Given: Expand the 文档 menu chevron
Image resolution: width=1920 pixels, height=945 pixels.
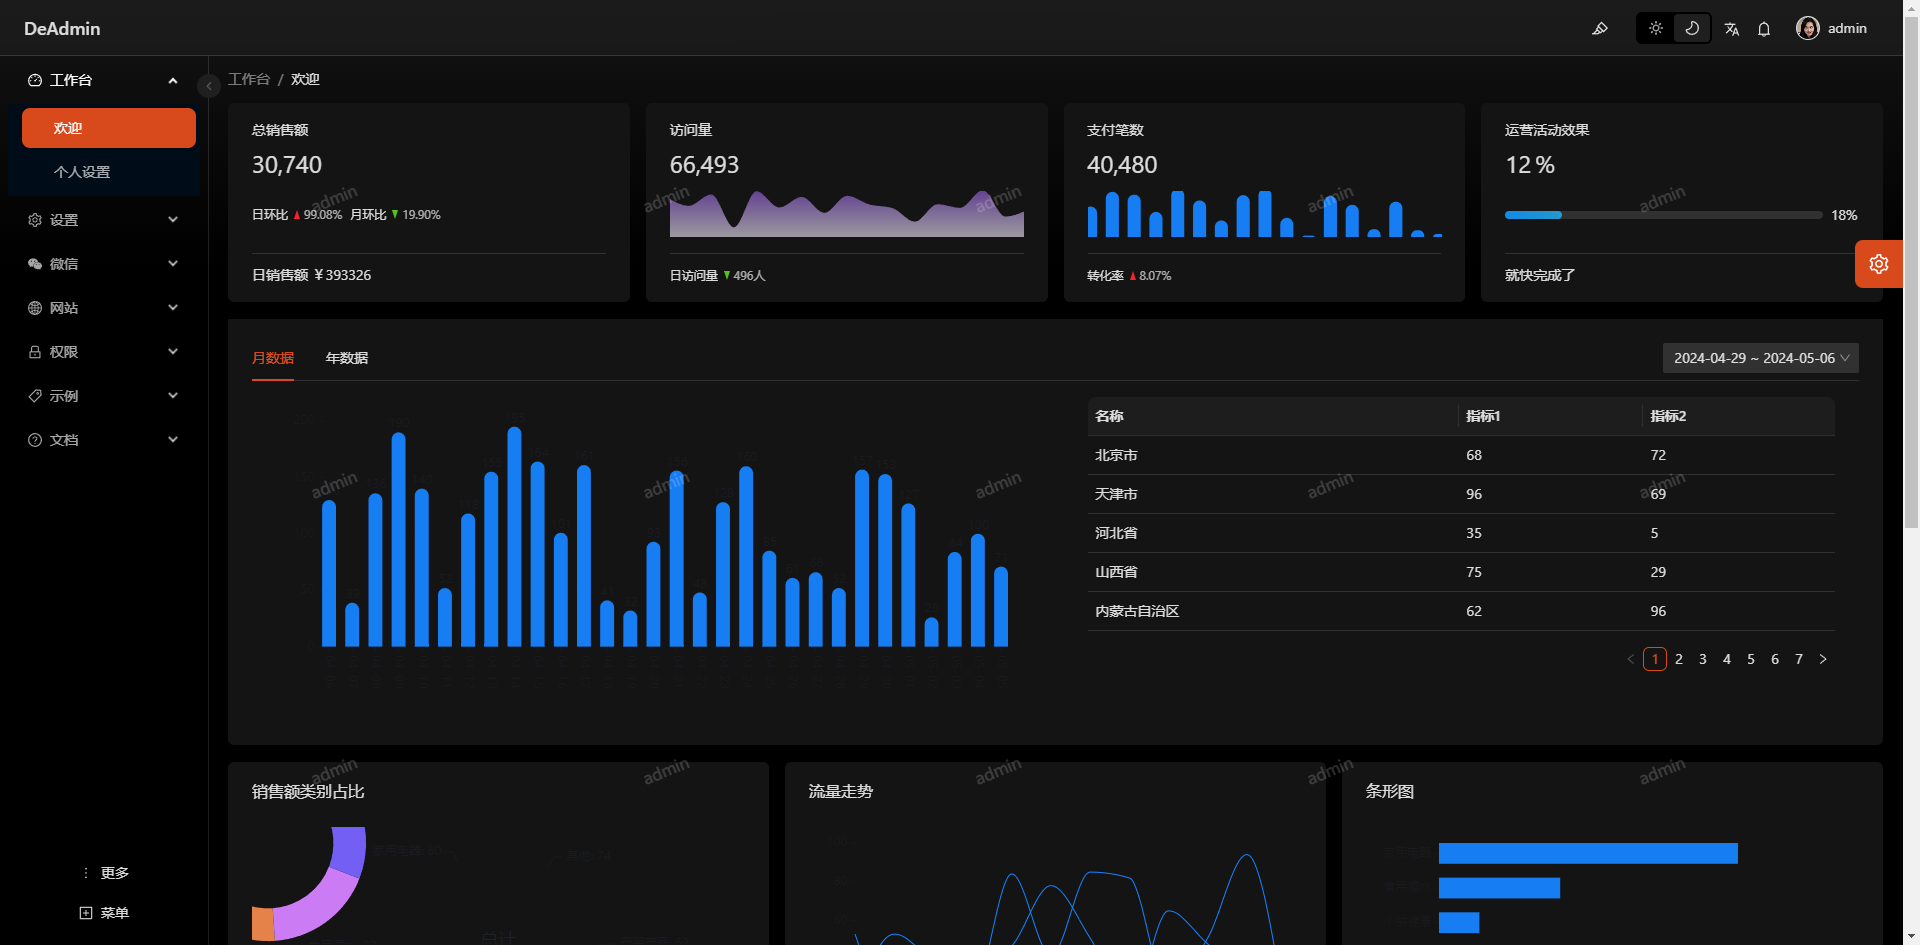Looking at the screenshot, I should pyautogui.click(x=173, y=440).
